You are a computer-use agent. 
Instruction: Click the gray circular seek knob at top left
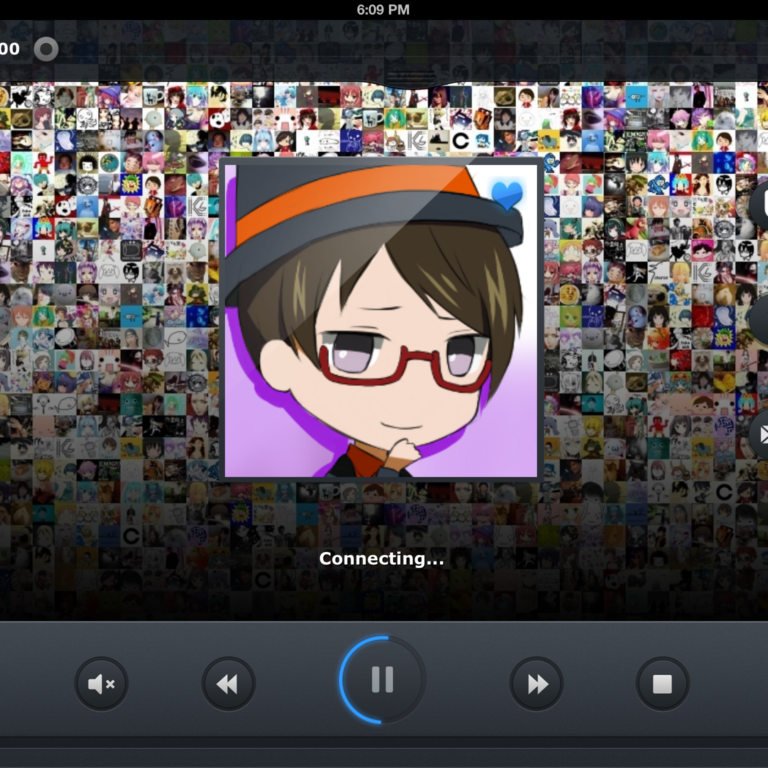click(45, 48)
